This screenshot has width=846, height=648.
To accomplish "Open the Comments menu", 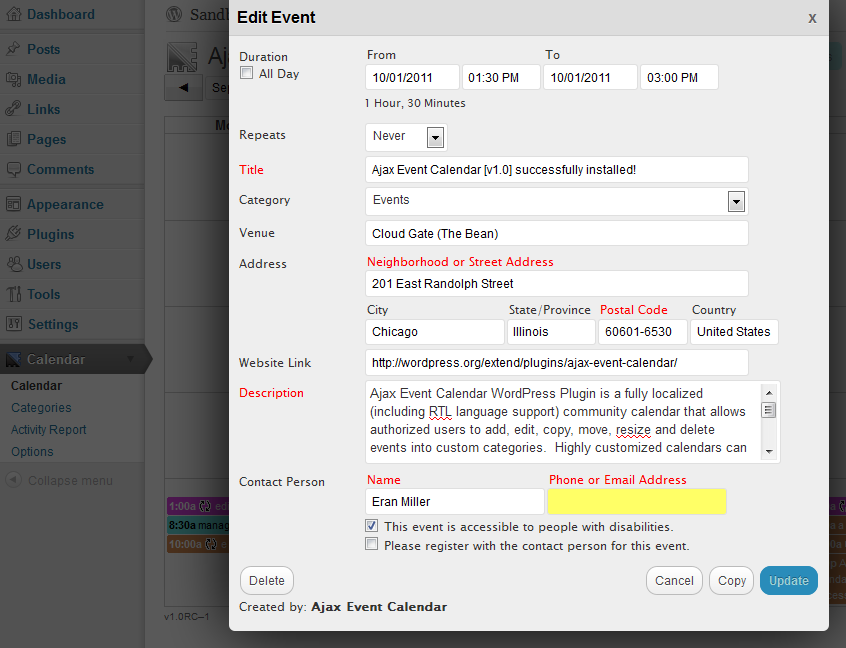I will 60,169.
